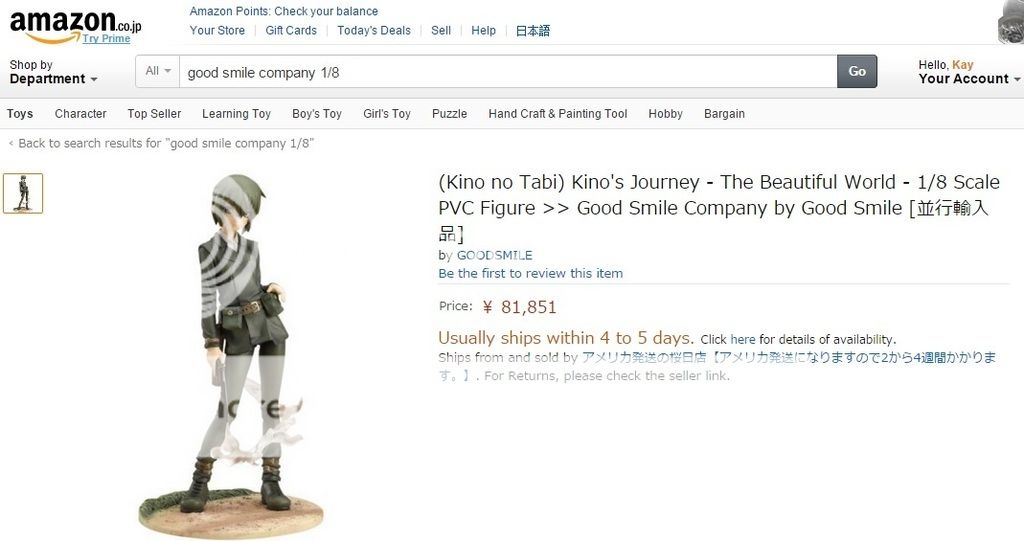Image resolution: width=1024 pixels, height=541 pixels.
Task: Open Today's Deals link
Action: click(x=374, y=30)
